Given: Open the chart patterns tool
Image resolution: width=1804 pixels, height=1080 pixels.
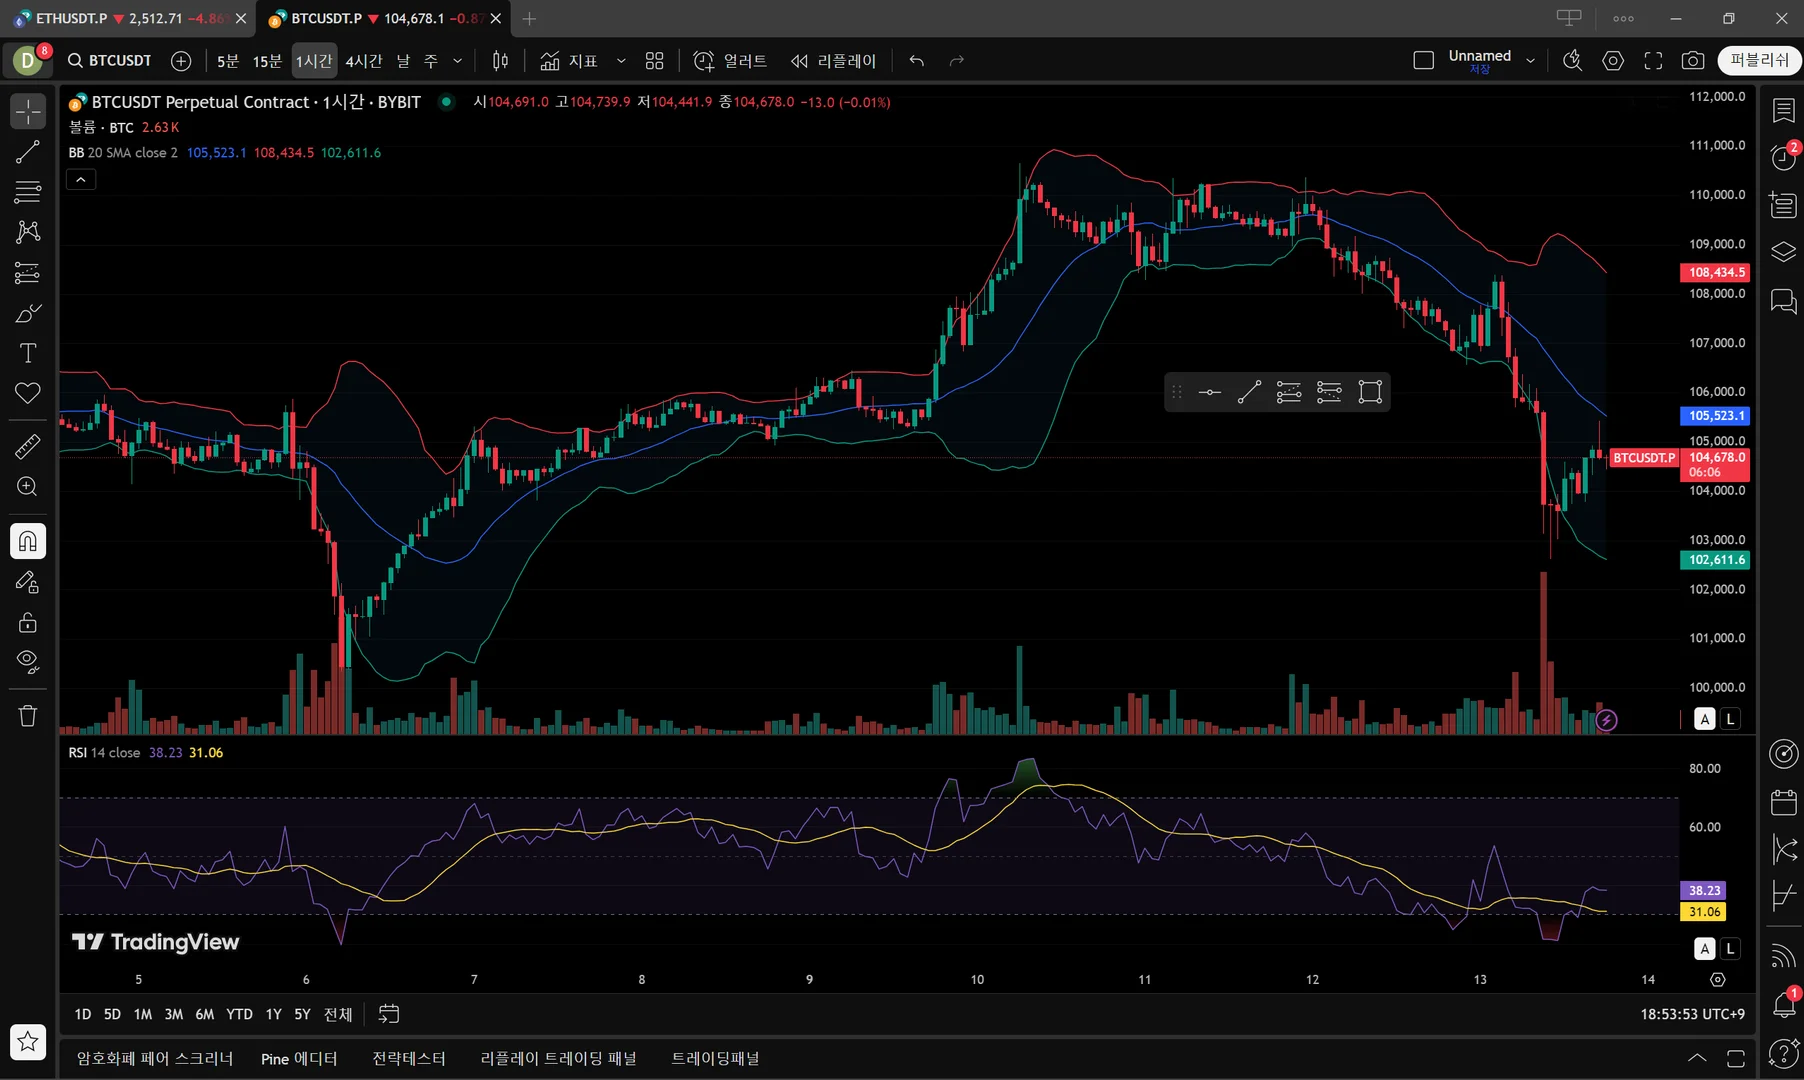Looking at the screenshot, I should 28,232.
